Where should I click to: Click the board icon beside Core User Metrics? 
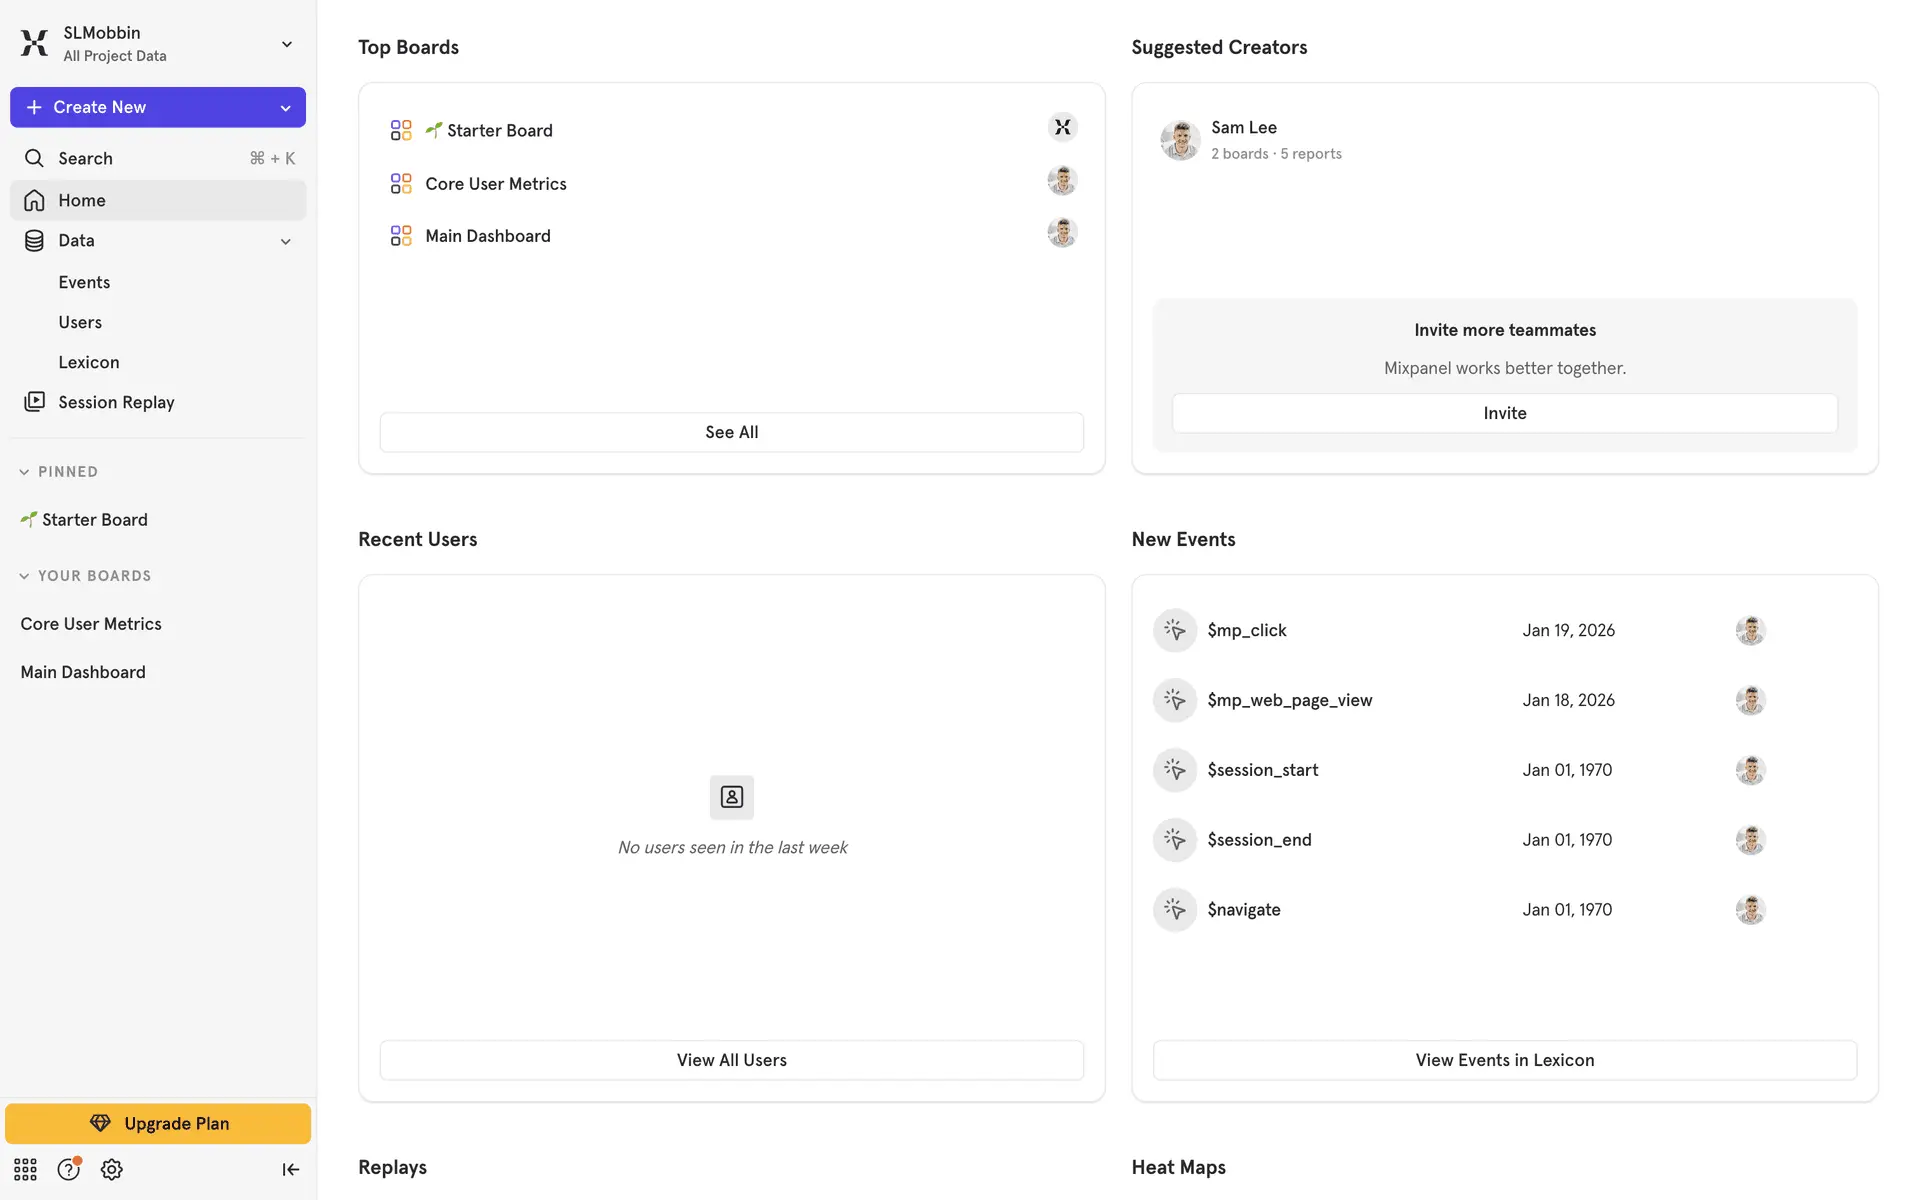(x=401, y=184)
